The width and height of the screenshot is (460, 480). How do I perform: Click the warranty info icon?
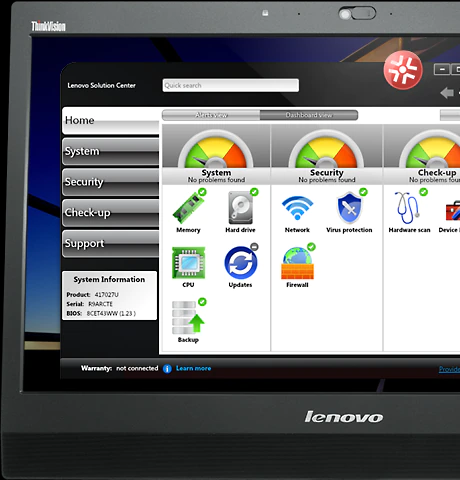pyautogui.click(x=167, y=369)
